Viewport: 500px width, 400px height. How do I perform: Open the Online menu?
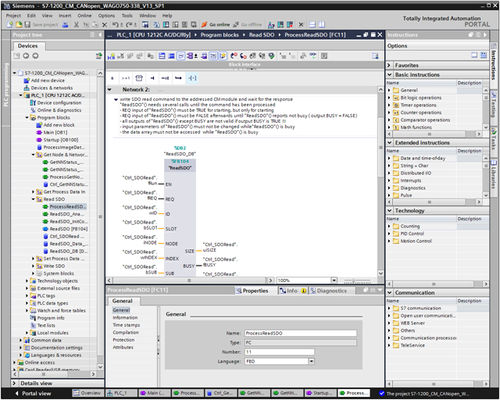coord(84,16)
